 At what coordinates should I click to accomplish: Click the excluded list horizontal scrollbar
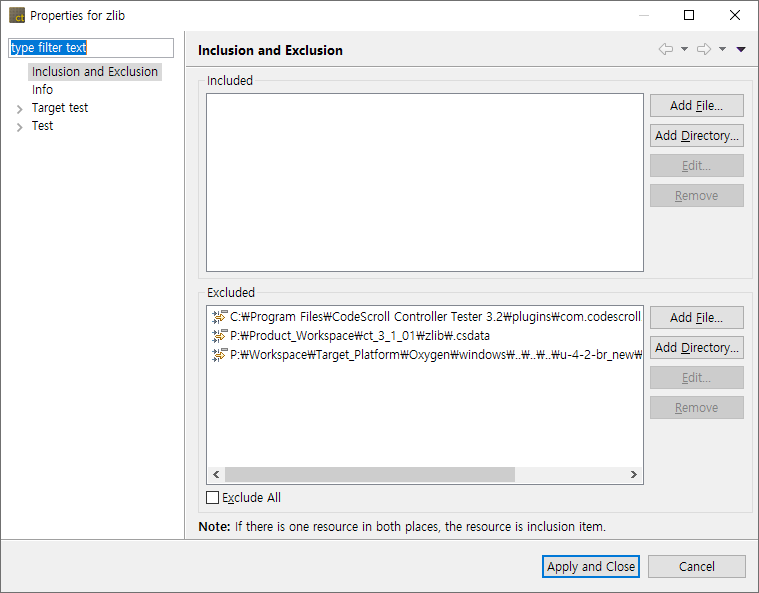pyautogui.click(x=369, y=474)
